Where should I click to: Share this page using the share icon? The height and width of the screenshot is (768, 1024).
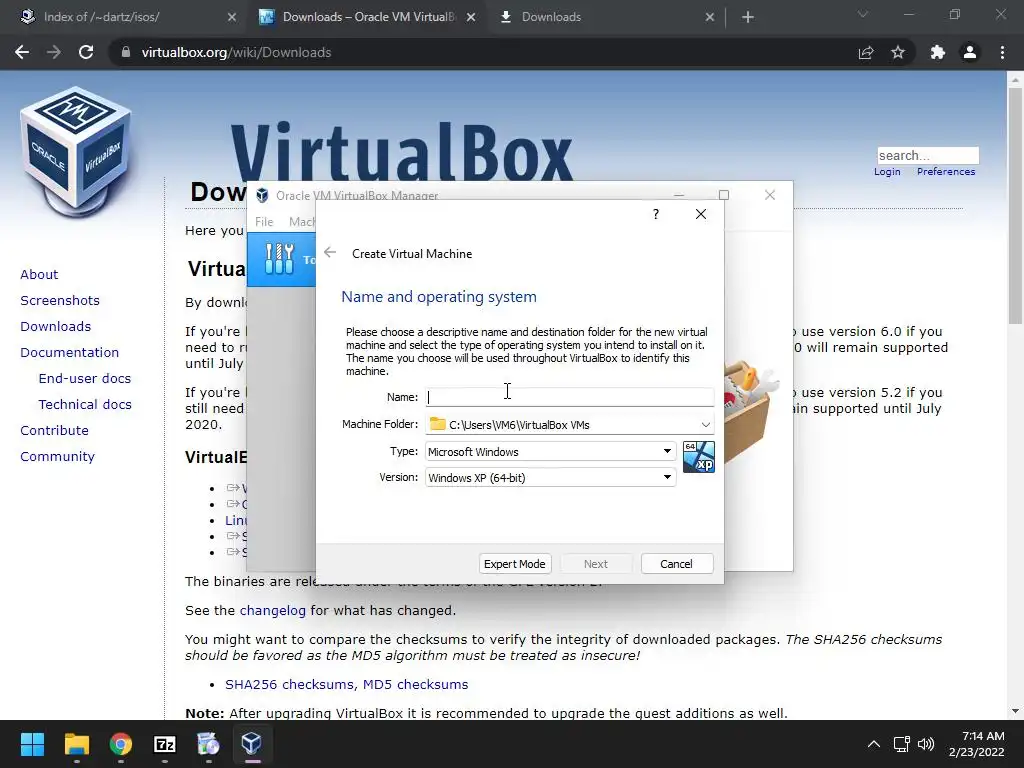pyautogui.click(x=866, y=52)
